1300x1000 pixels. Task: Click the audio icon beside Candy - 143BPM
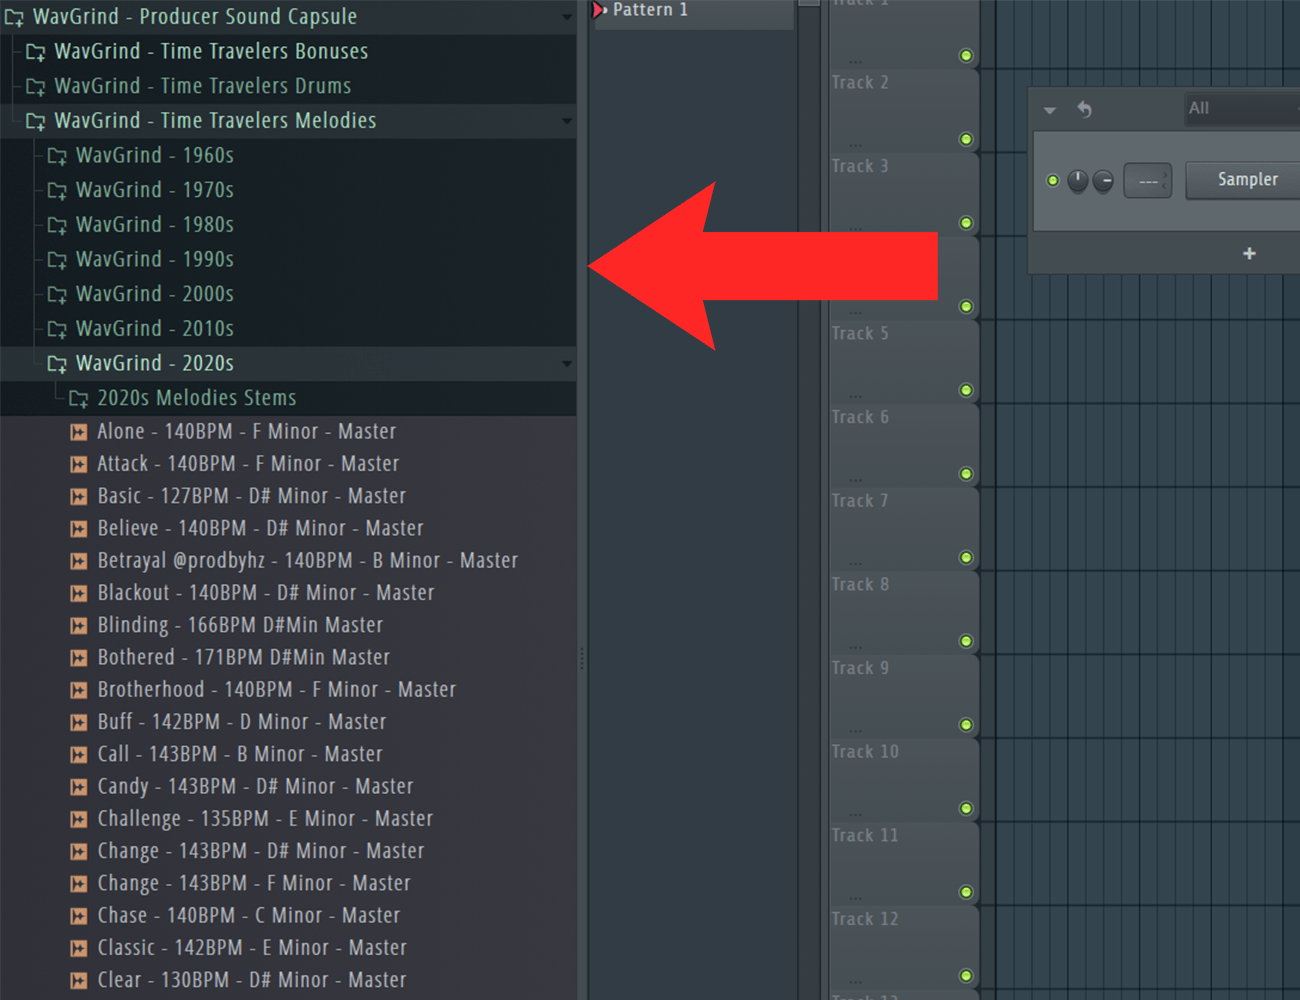(x=78, y=787)
